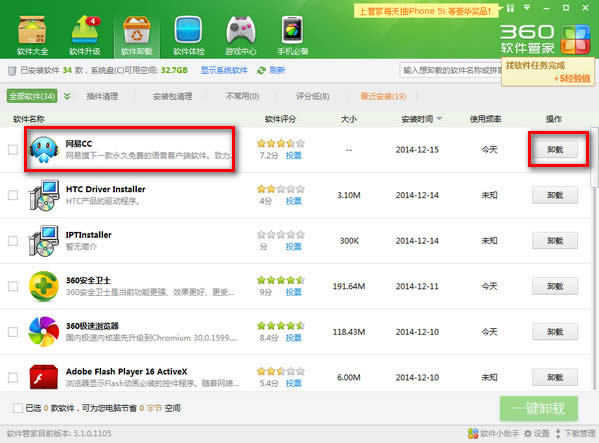Expand the chevron beside 全部软件(34)
599x443 pixels.
click(67, 96)
